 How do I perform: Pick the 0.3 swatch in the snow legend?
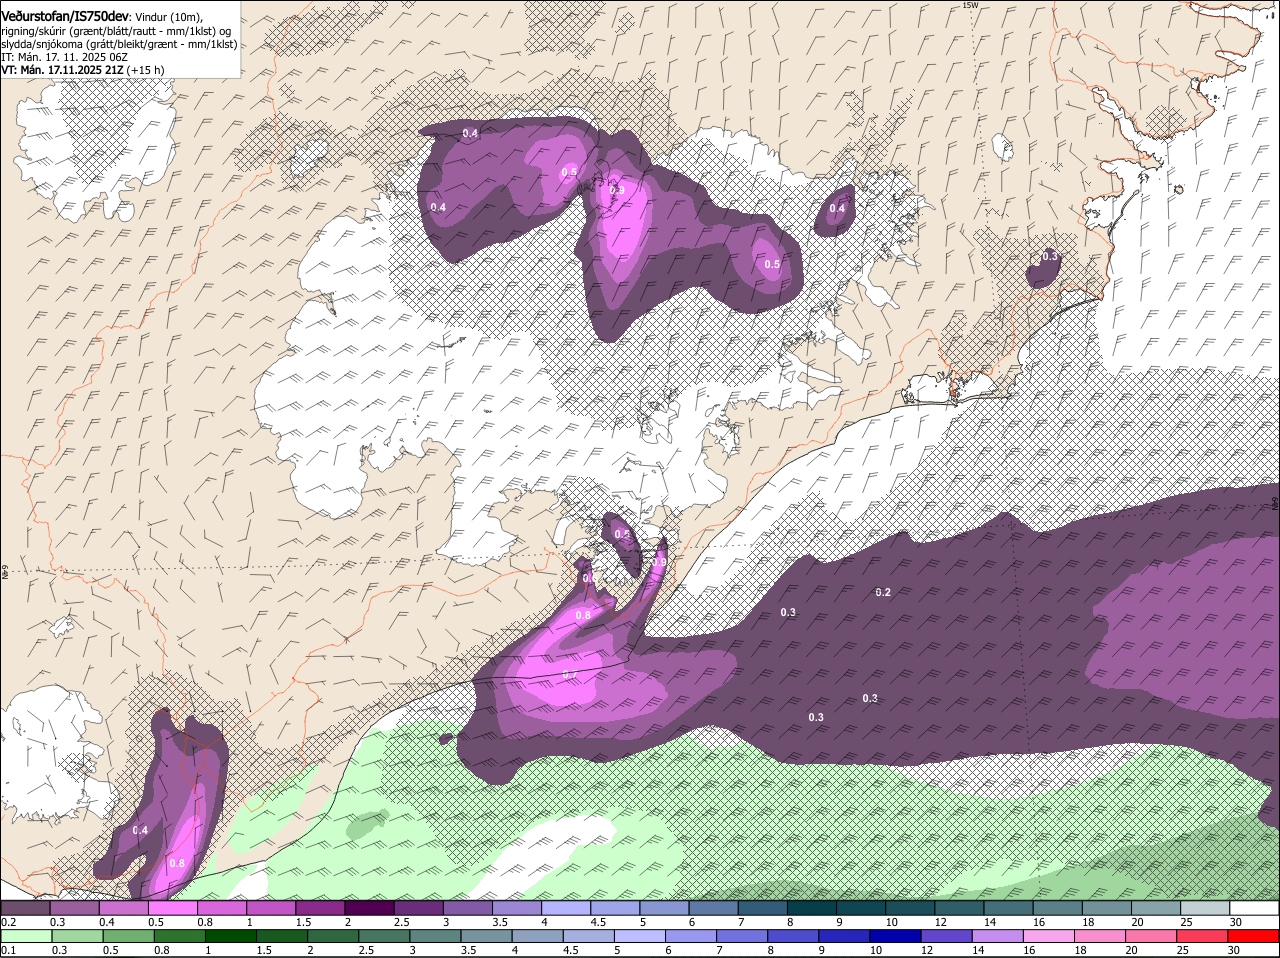click(74, 908)
